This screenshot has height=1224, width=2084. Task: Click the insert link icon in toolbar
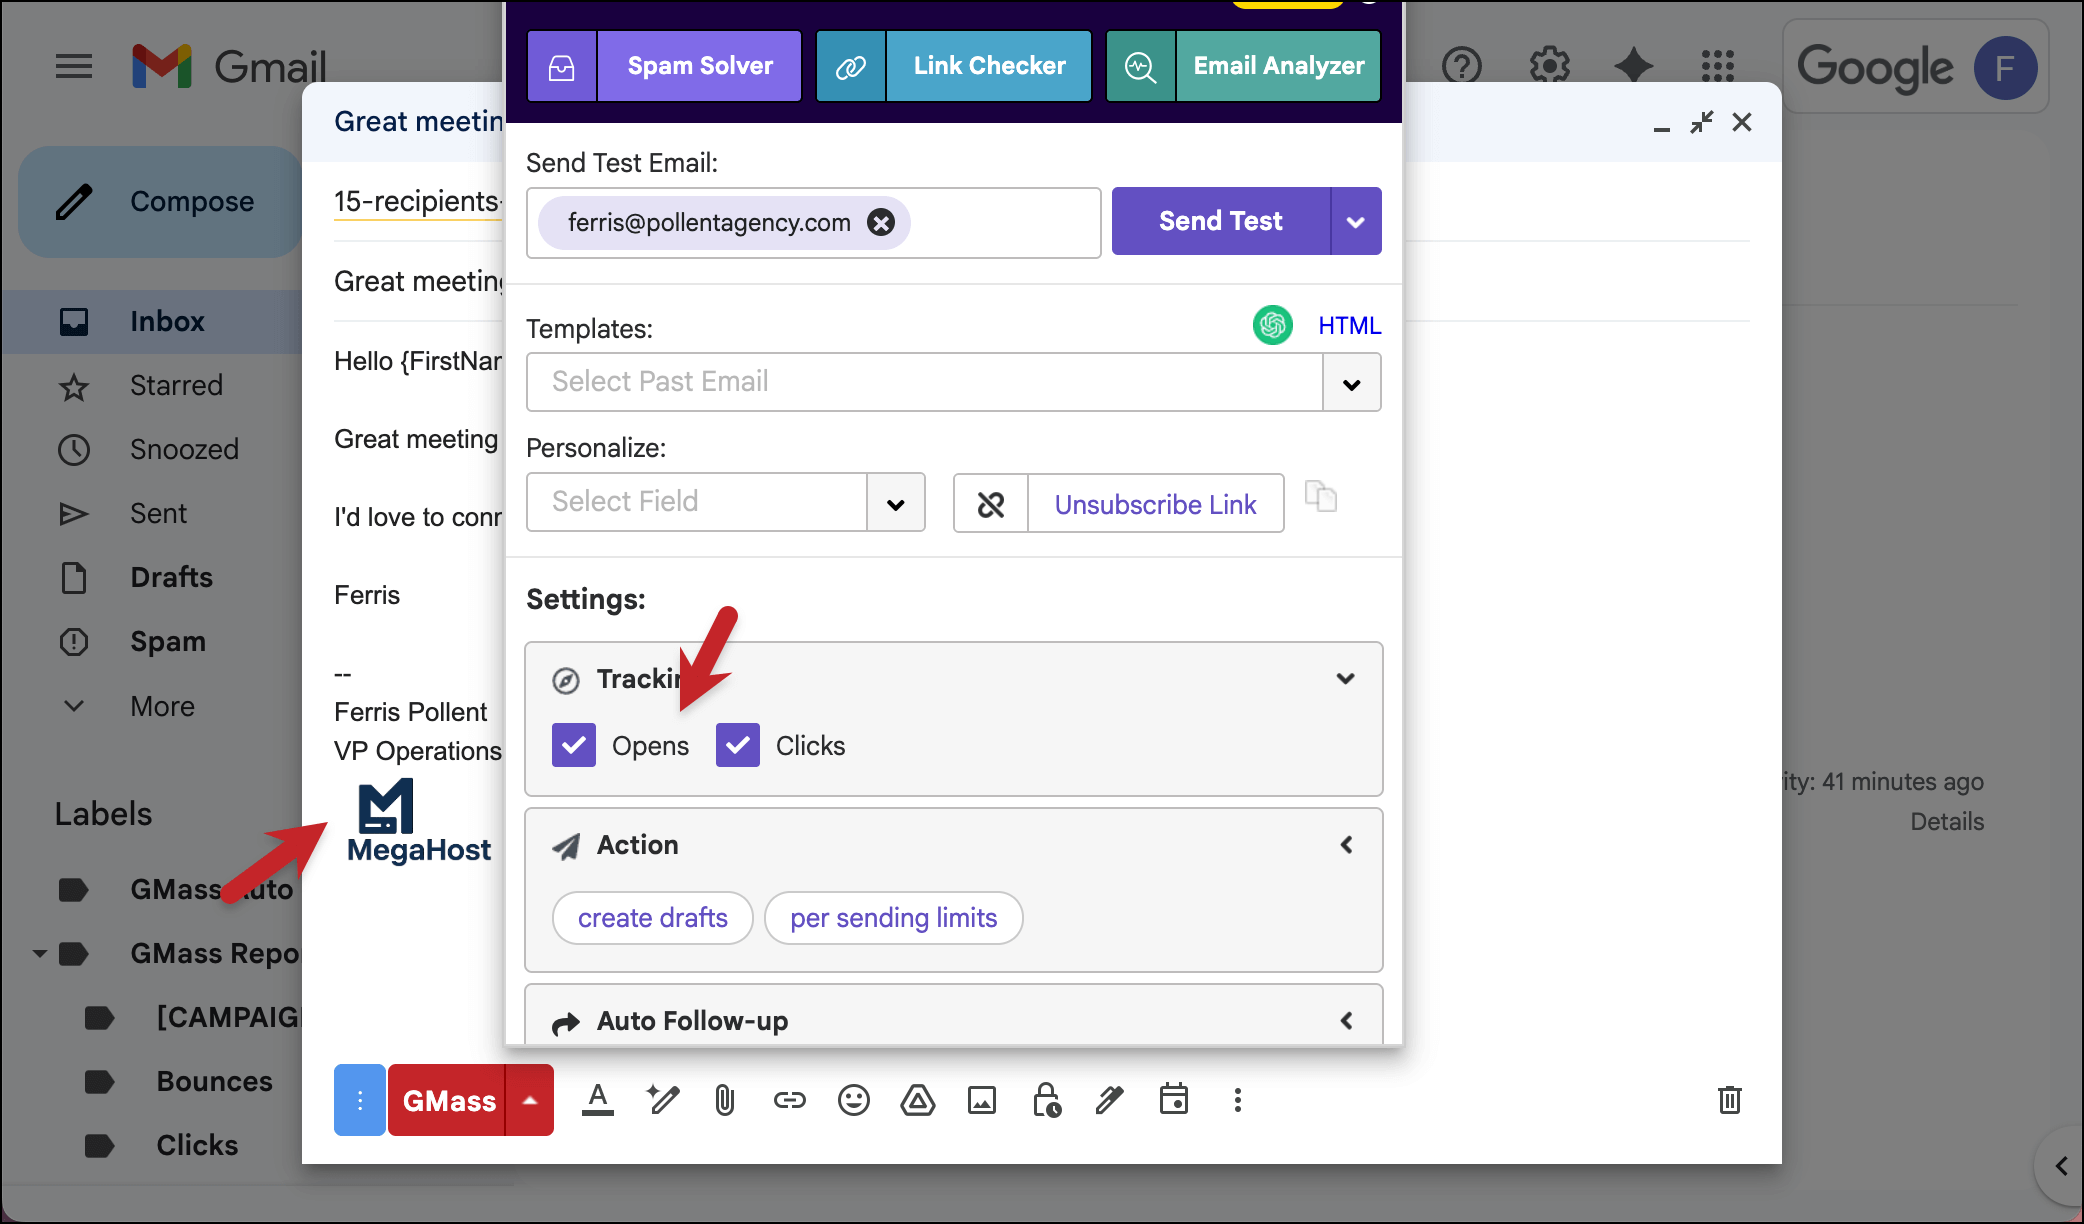click(x=789, y=1101)
